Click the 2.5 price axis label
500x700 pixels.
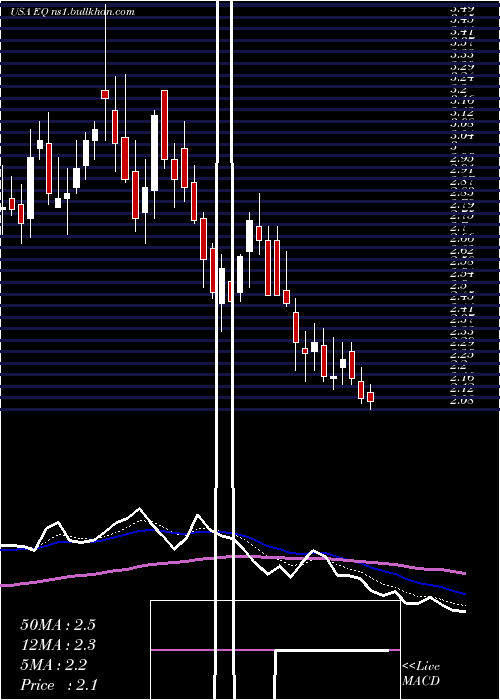click(457, 285)
